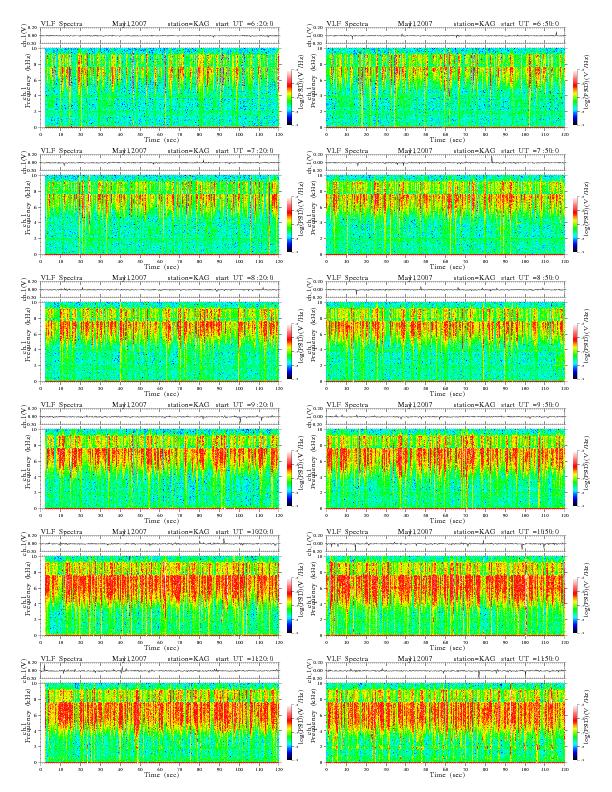Click the ch.1(V) waveform strip above 7:20:0 spectrogram

(x=160, y=163)
